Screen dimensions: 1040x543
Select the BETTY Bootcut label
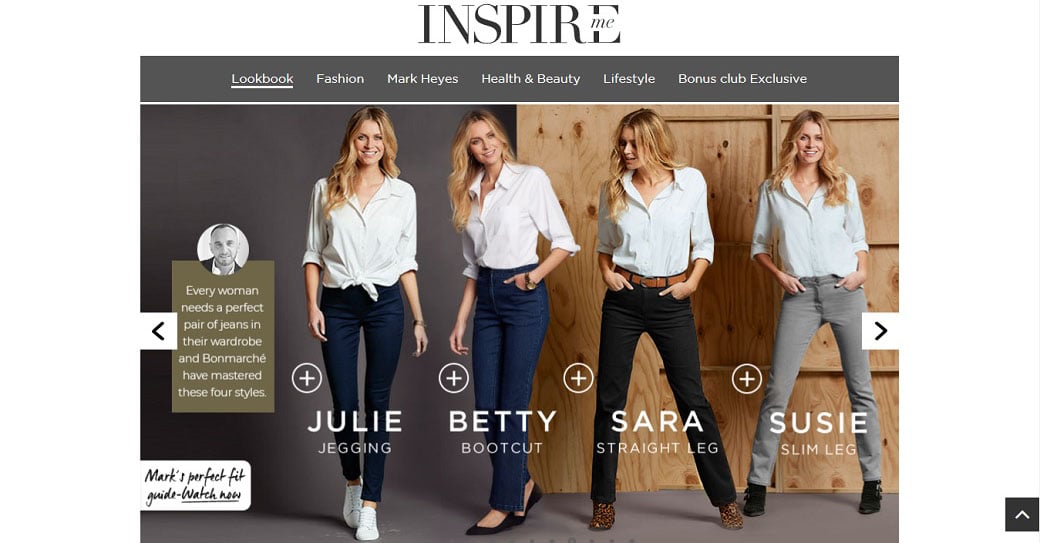pyautogui.click(x=502, y=432)
